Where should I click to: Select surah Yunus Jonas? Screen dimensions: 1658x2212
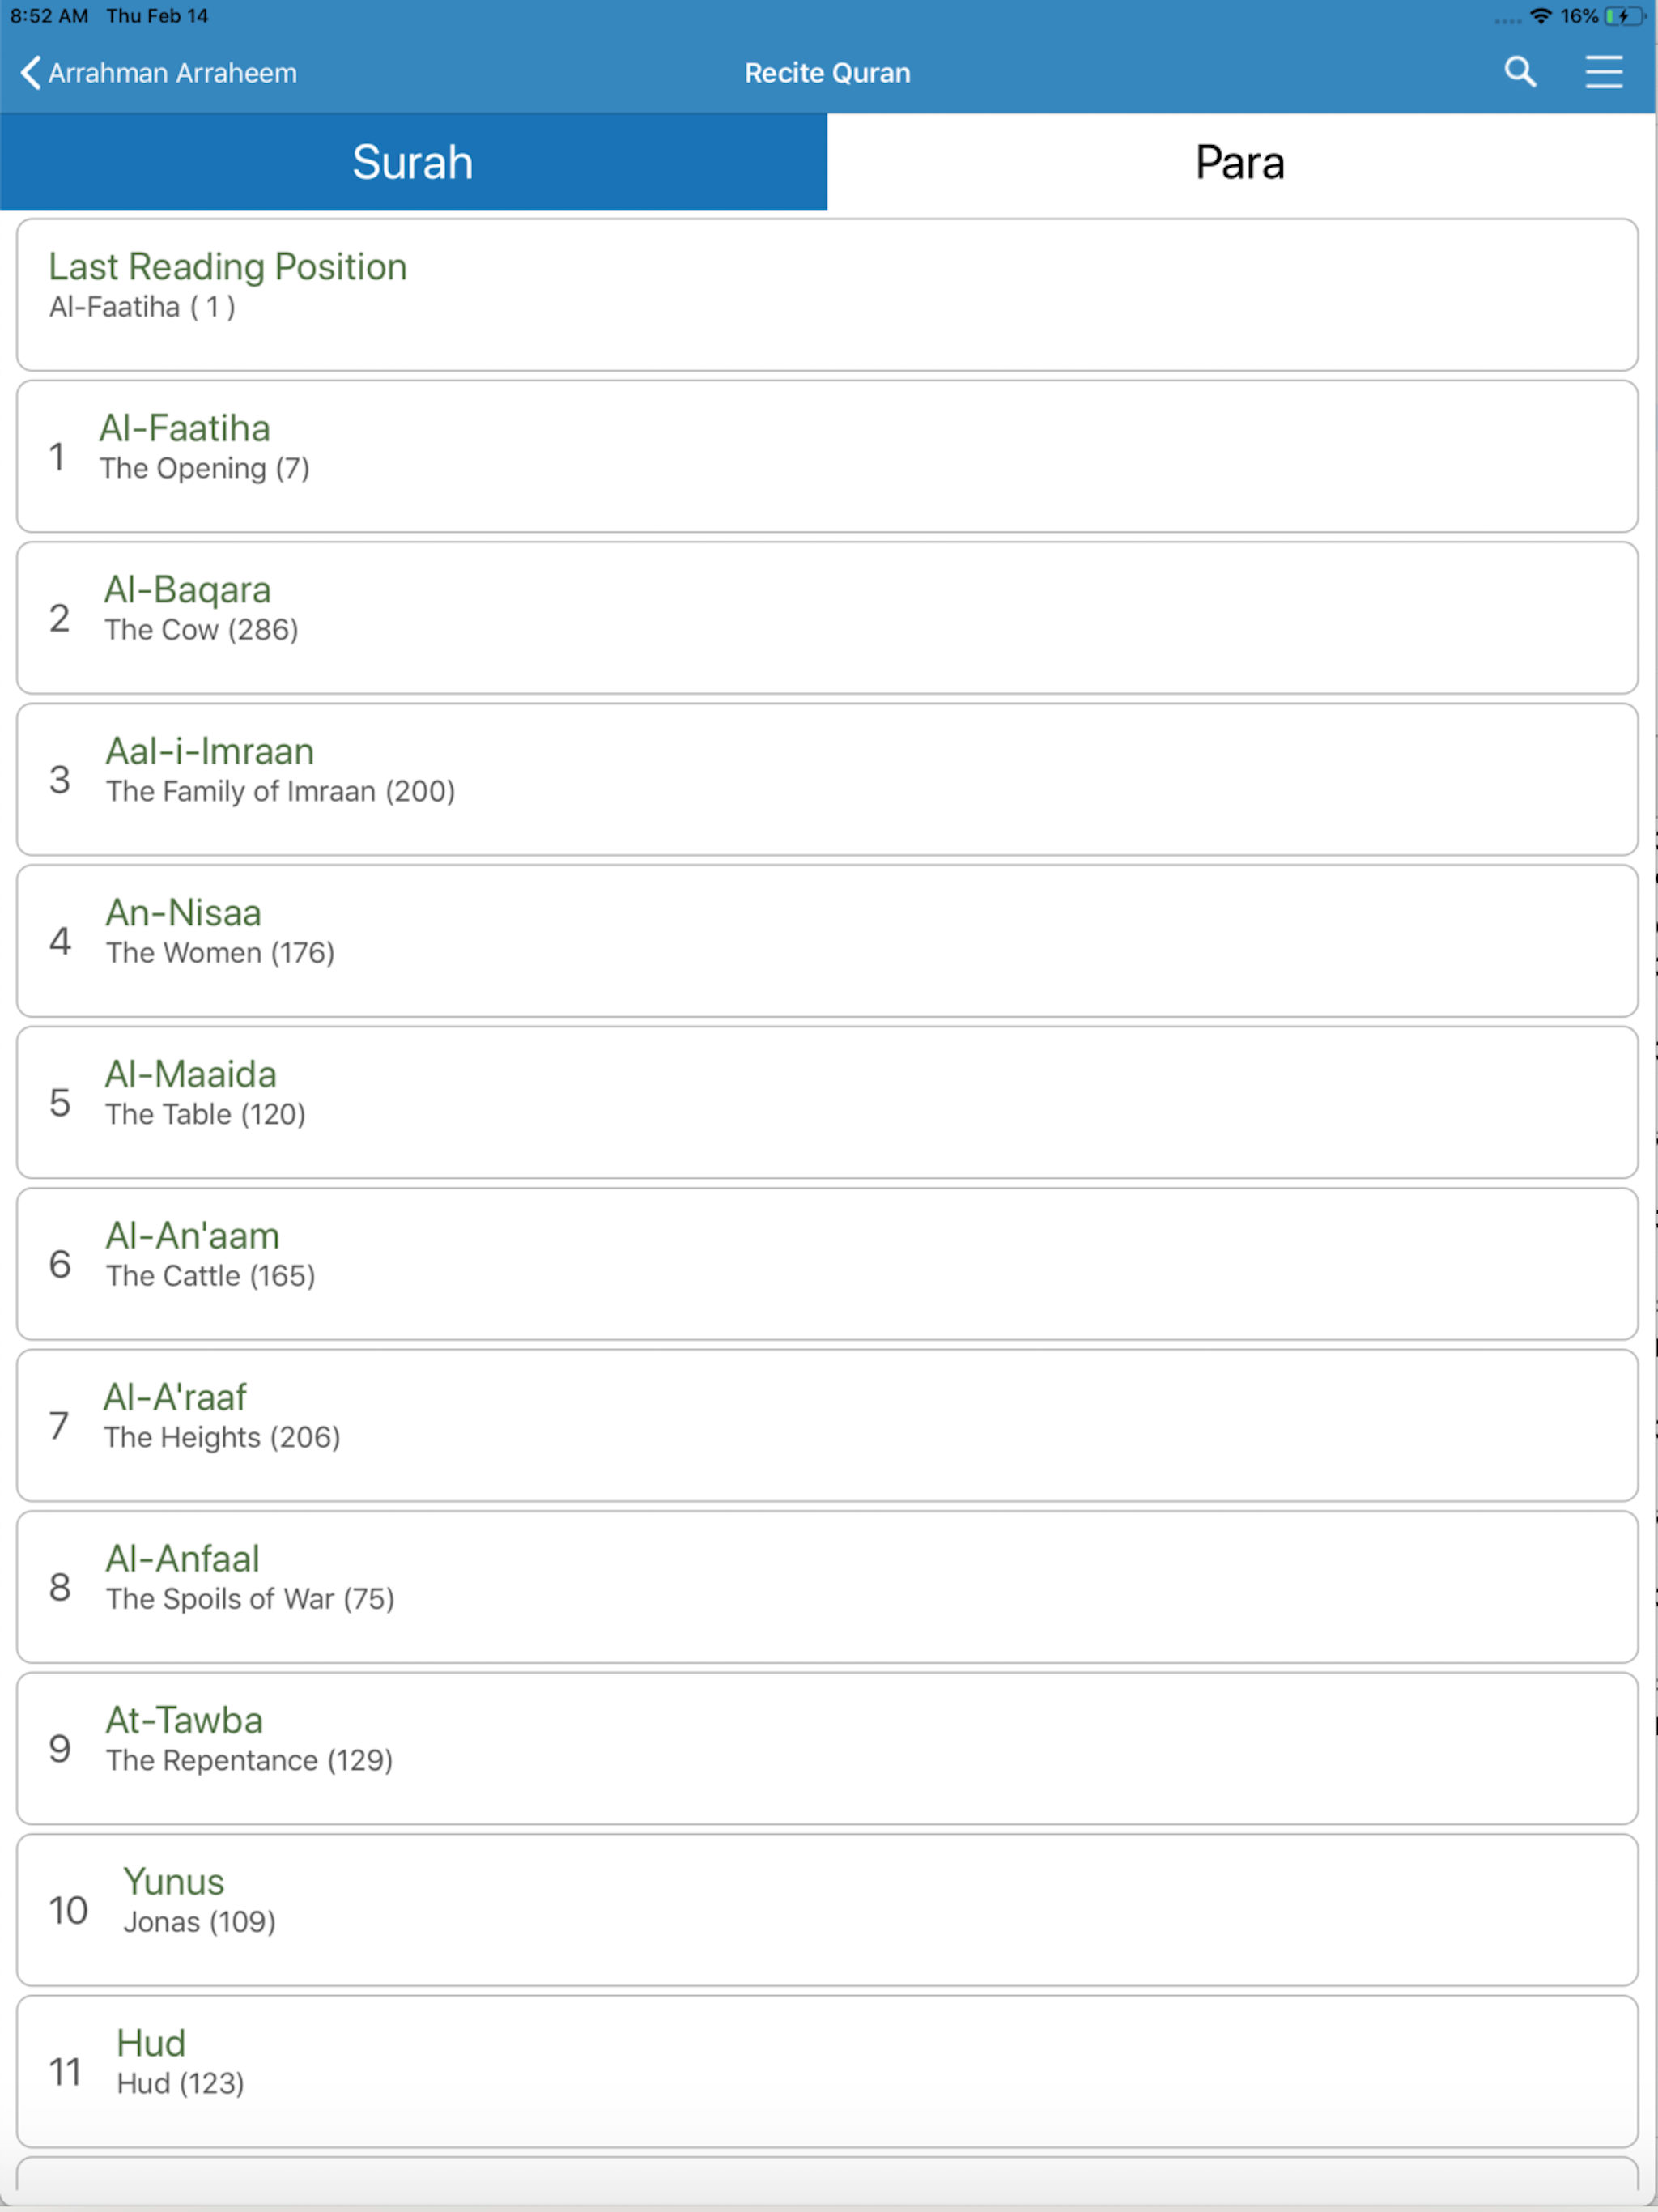click(827, 1910)
